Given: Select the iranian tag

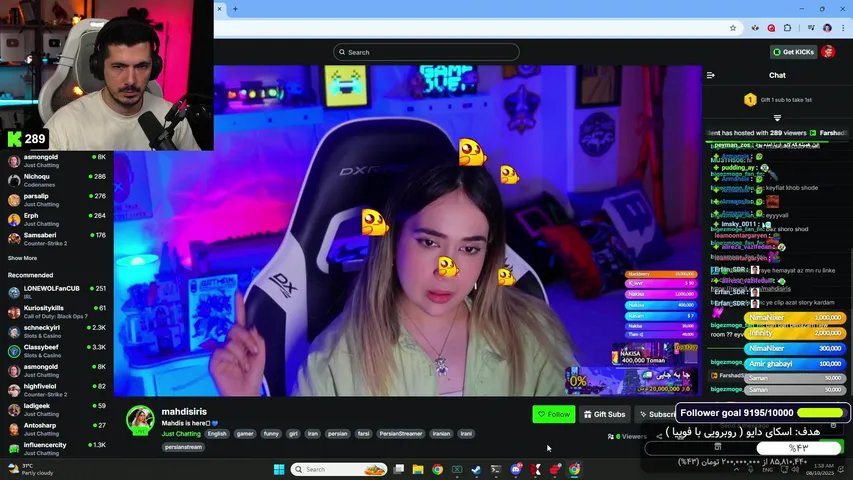Looking at the screenshot, I should pyautogui.click(x=441, y=434).
